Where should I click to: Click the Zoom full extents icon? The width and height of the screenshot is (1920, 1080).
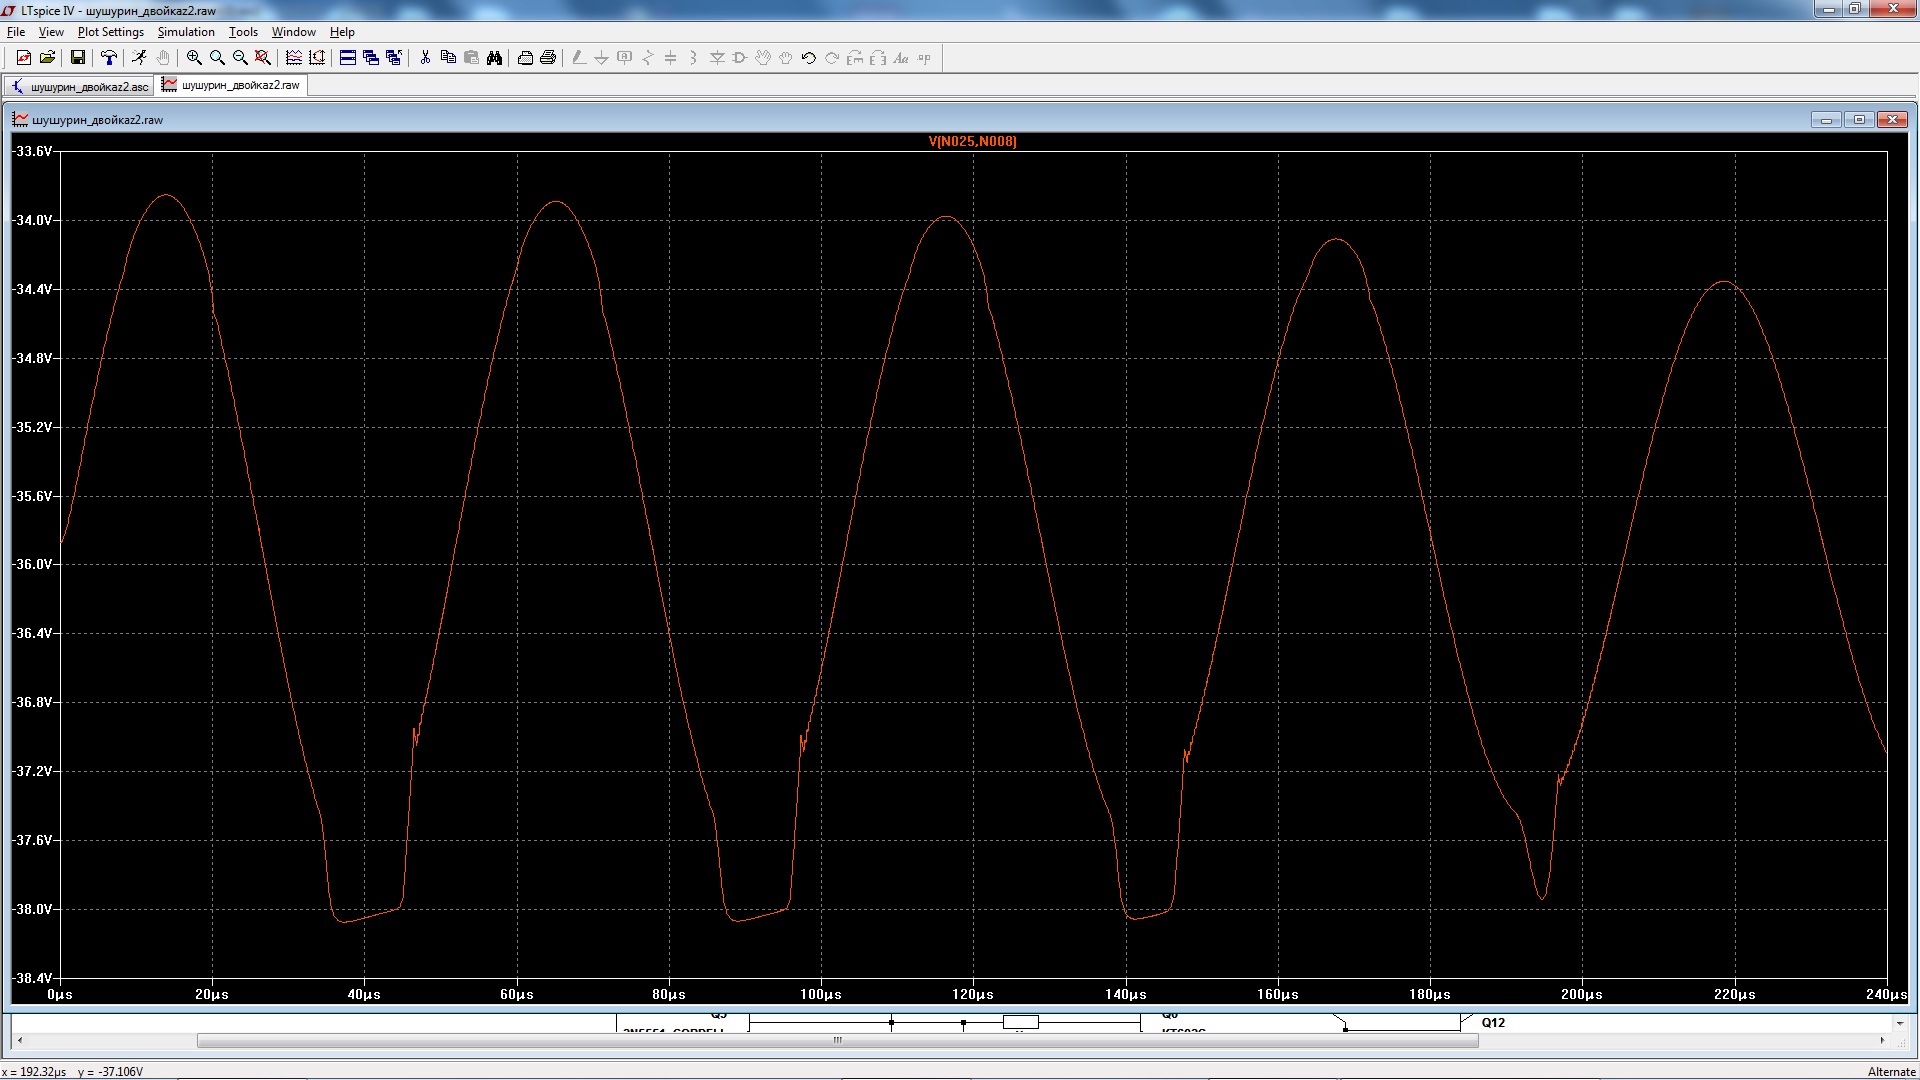tap(263, 58)
